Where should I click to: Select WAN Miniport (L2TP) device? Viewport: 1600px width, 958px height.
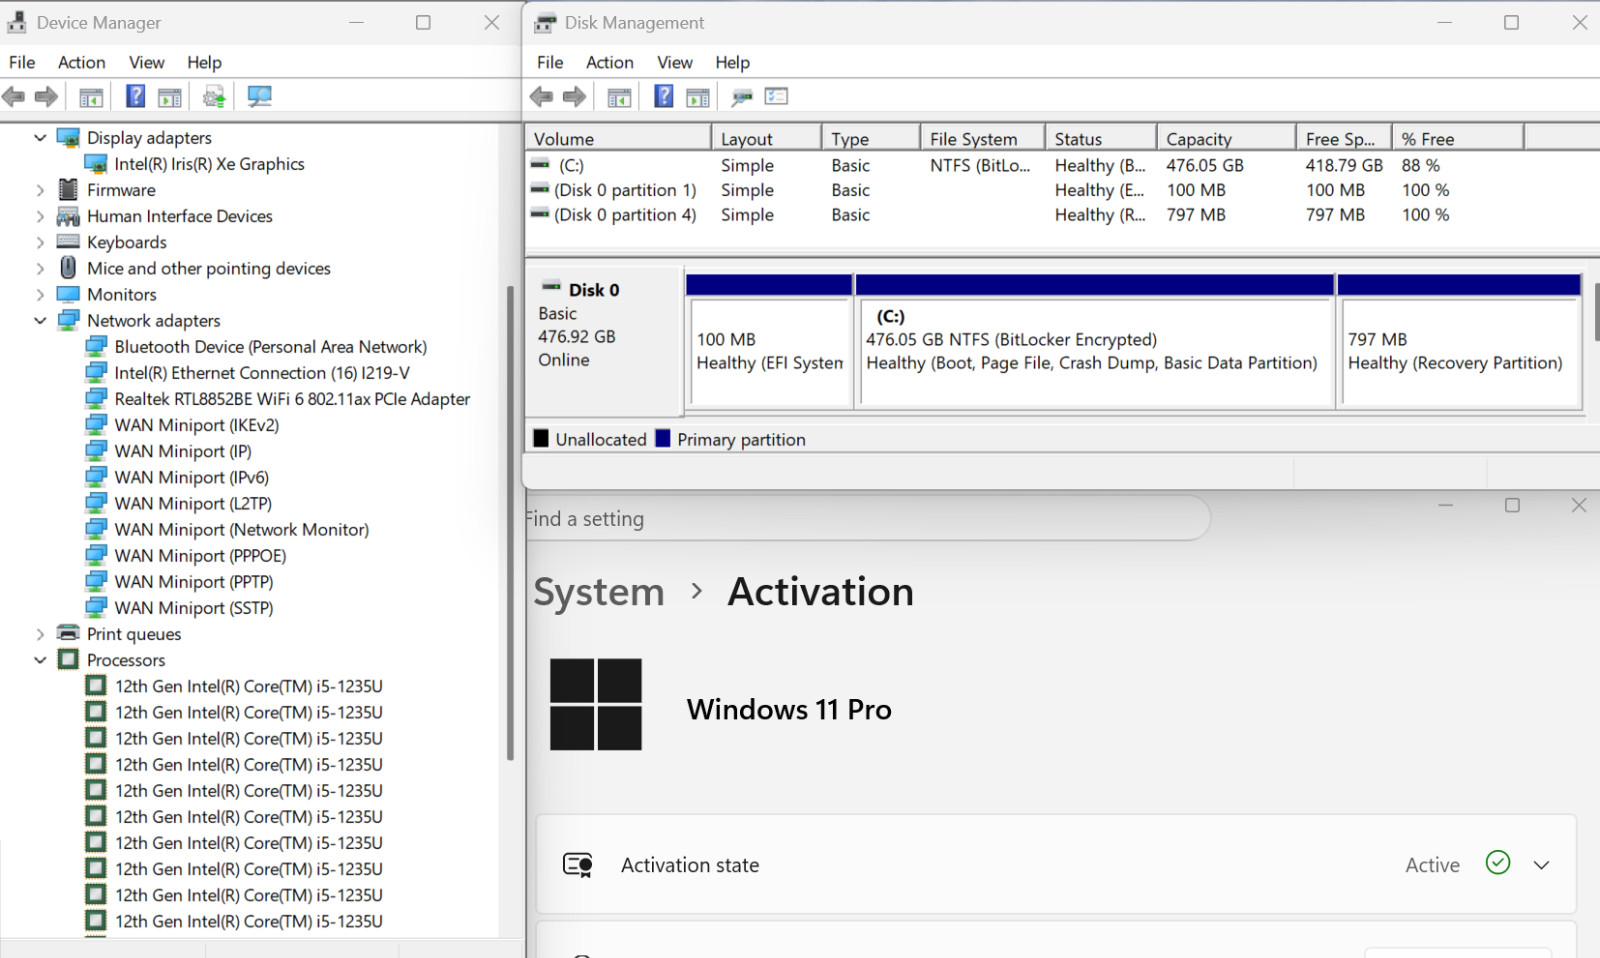pyautogui.click(x=193, y=504)
